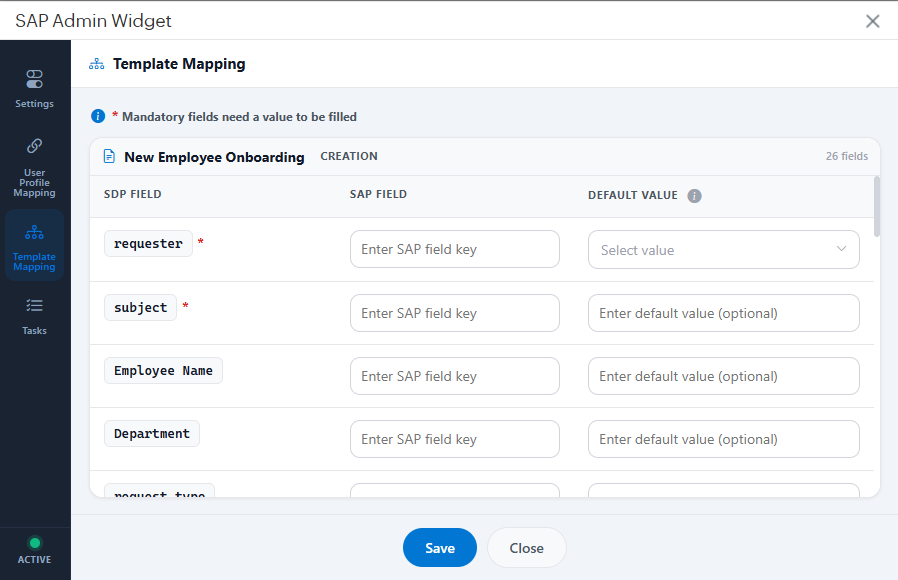This screenshot has height=580, width=898.
Task: Click the DEFAULT VALUE column header
Action: coord(633,195)
